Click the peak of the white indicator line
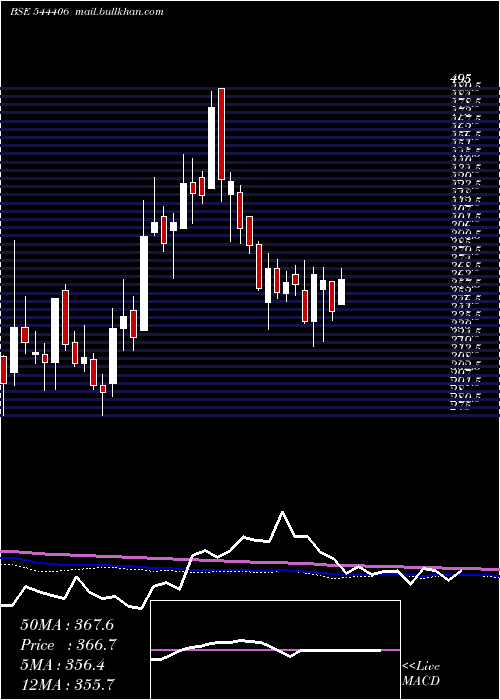The height and width of the screenshot is (700, 500). [x=282, y=512]
